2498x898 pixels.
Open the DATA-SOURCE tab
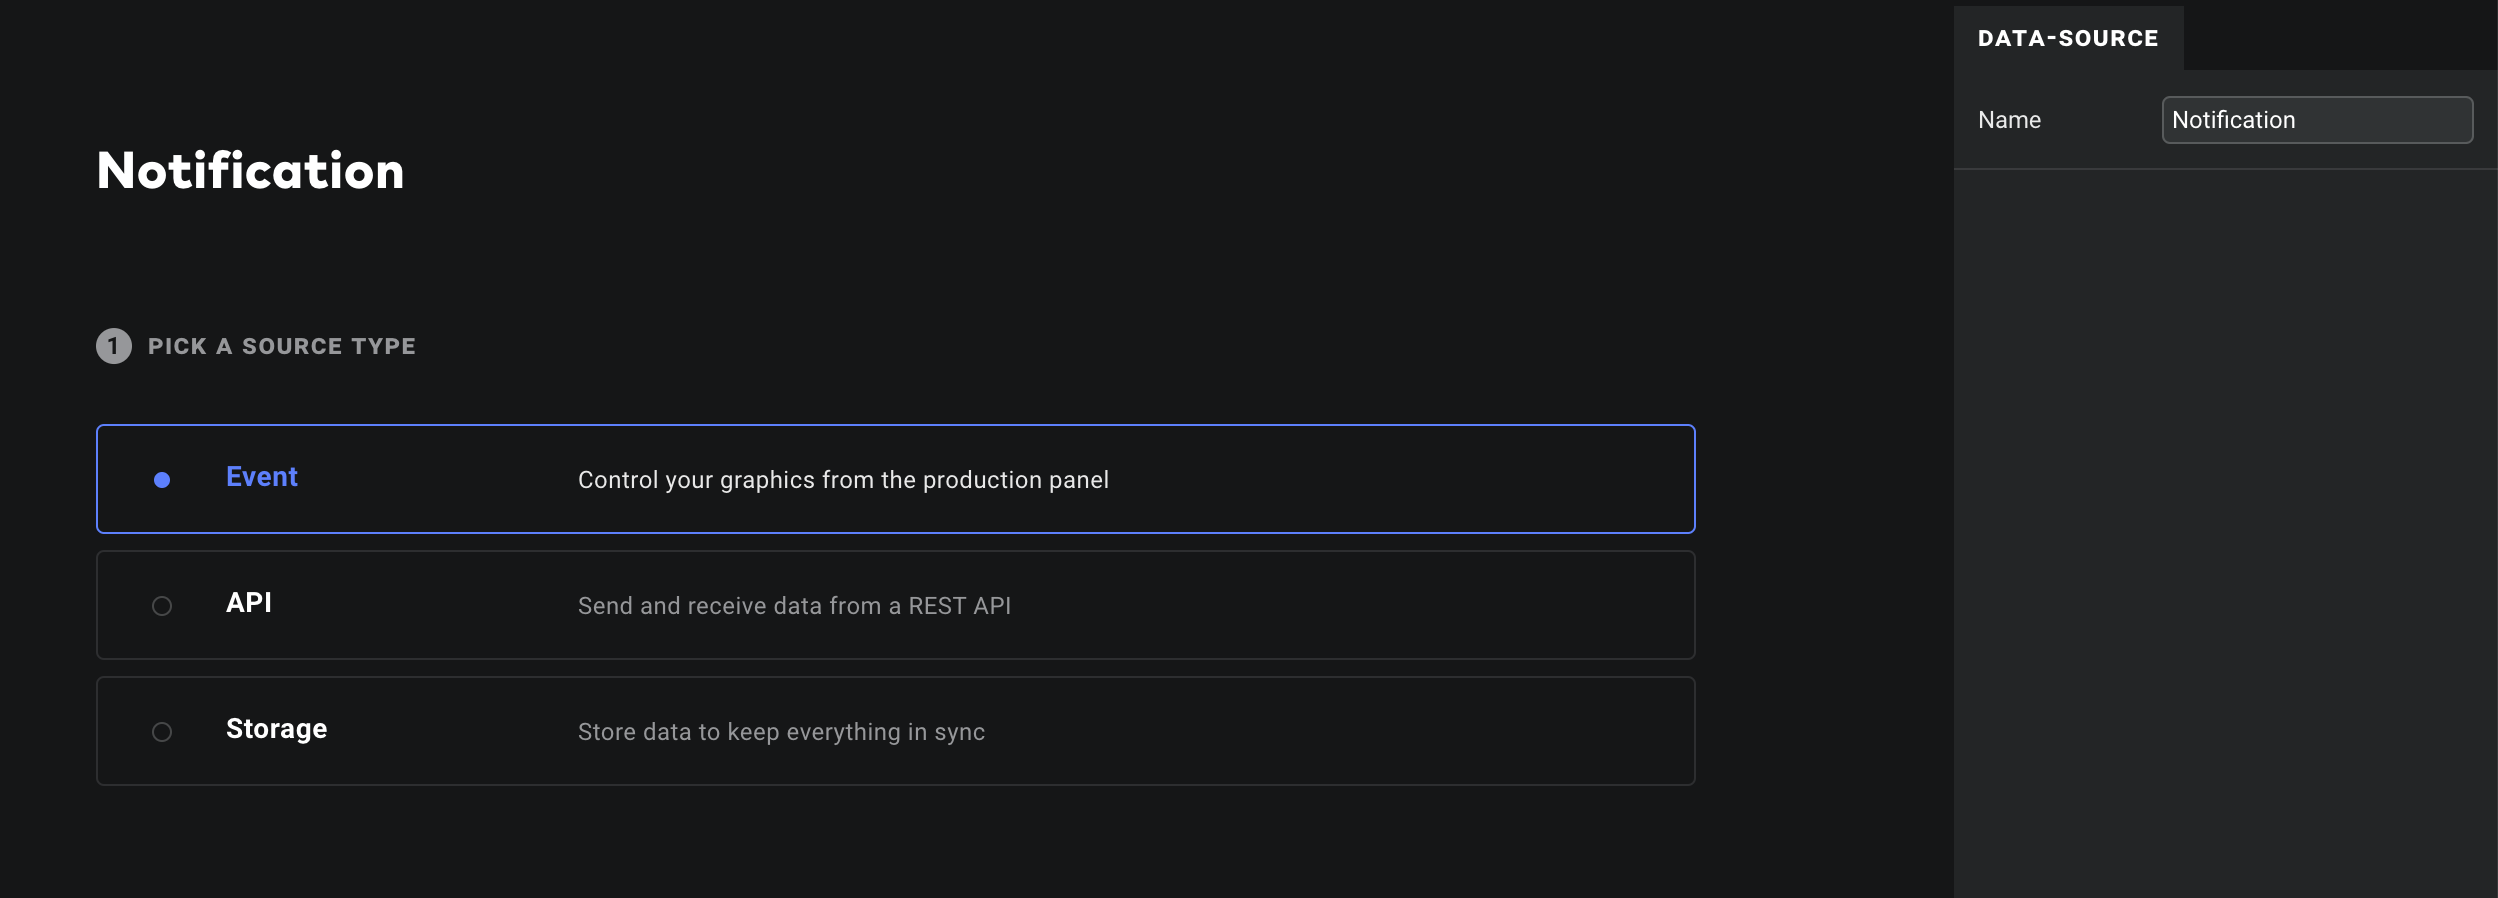point(2068,38)
